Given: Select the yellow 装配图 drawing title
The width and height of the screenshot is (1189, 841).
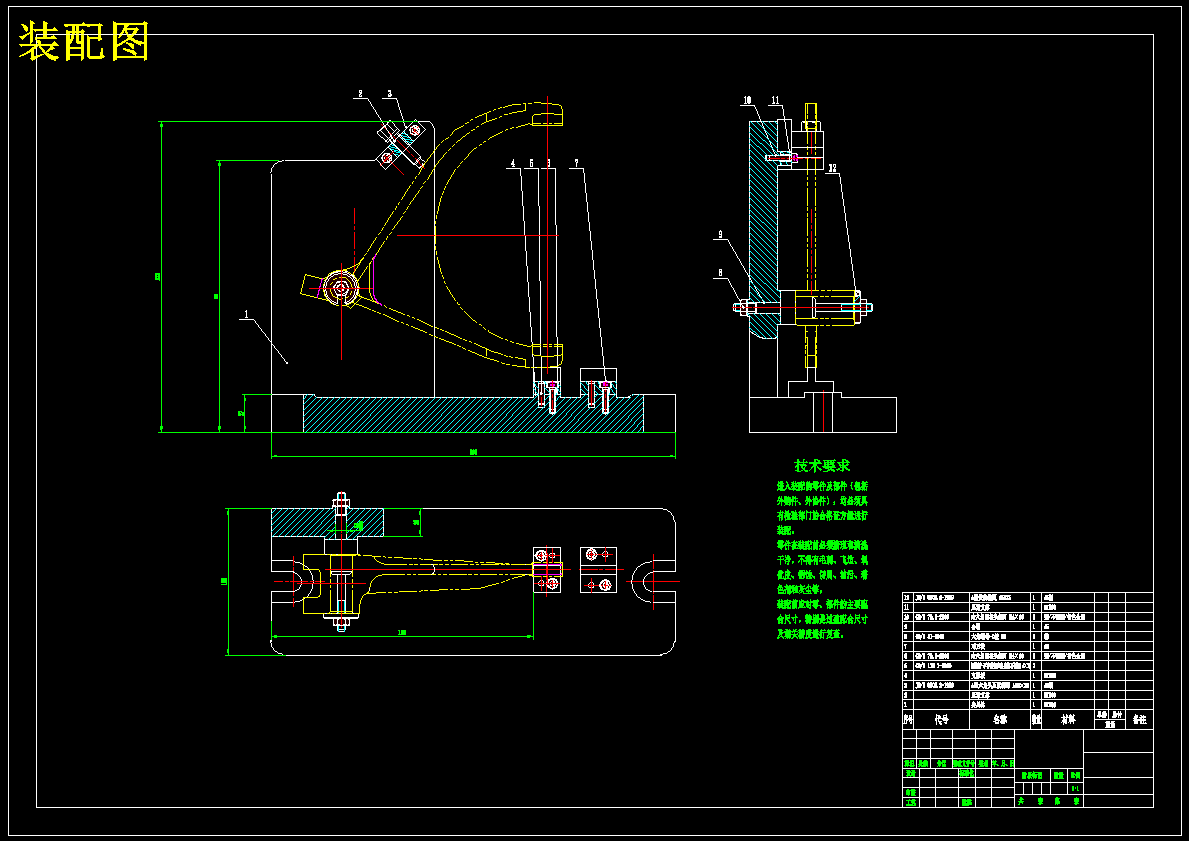Looking at the screenshot, I should click(x=83, y=42).
